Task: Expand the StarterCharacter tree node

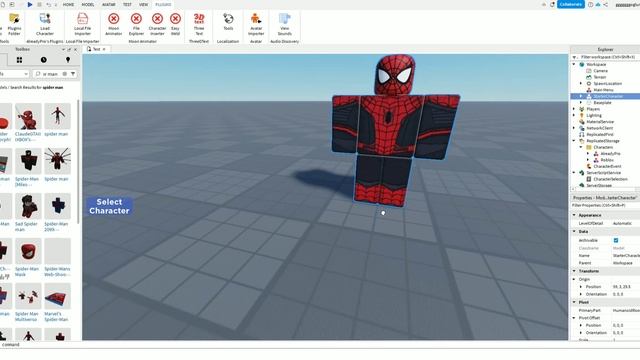Action: [x=581, y=96]
